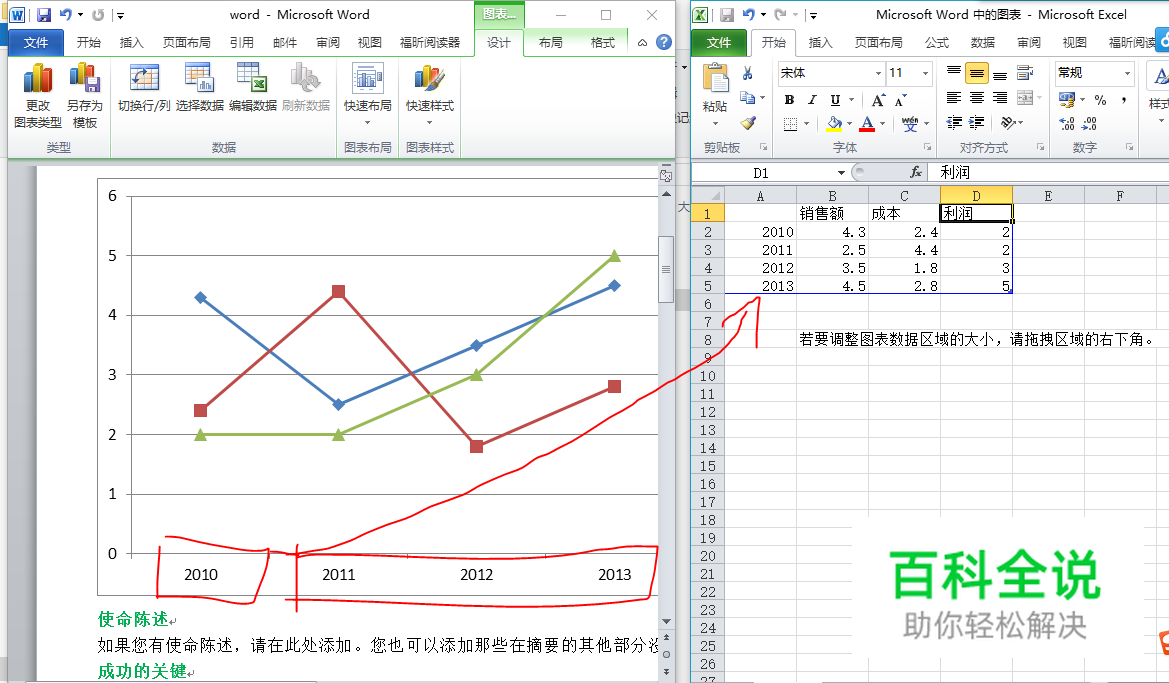
Task: Expand the paste options arrow below 粘贴
Action: (x=715, y=124)
